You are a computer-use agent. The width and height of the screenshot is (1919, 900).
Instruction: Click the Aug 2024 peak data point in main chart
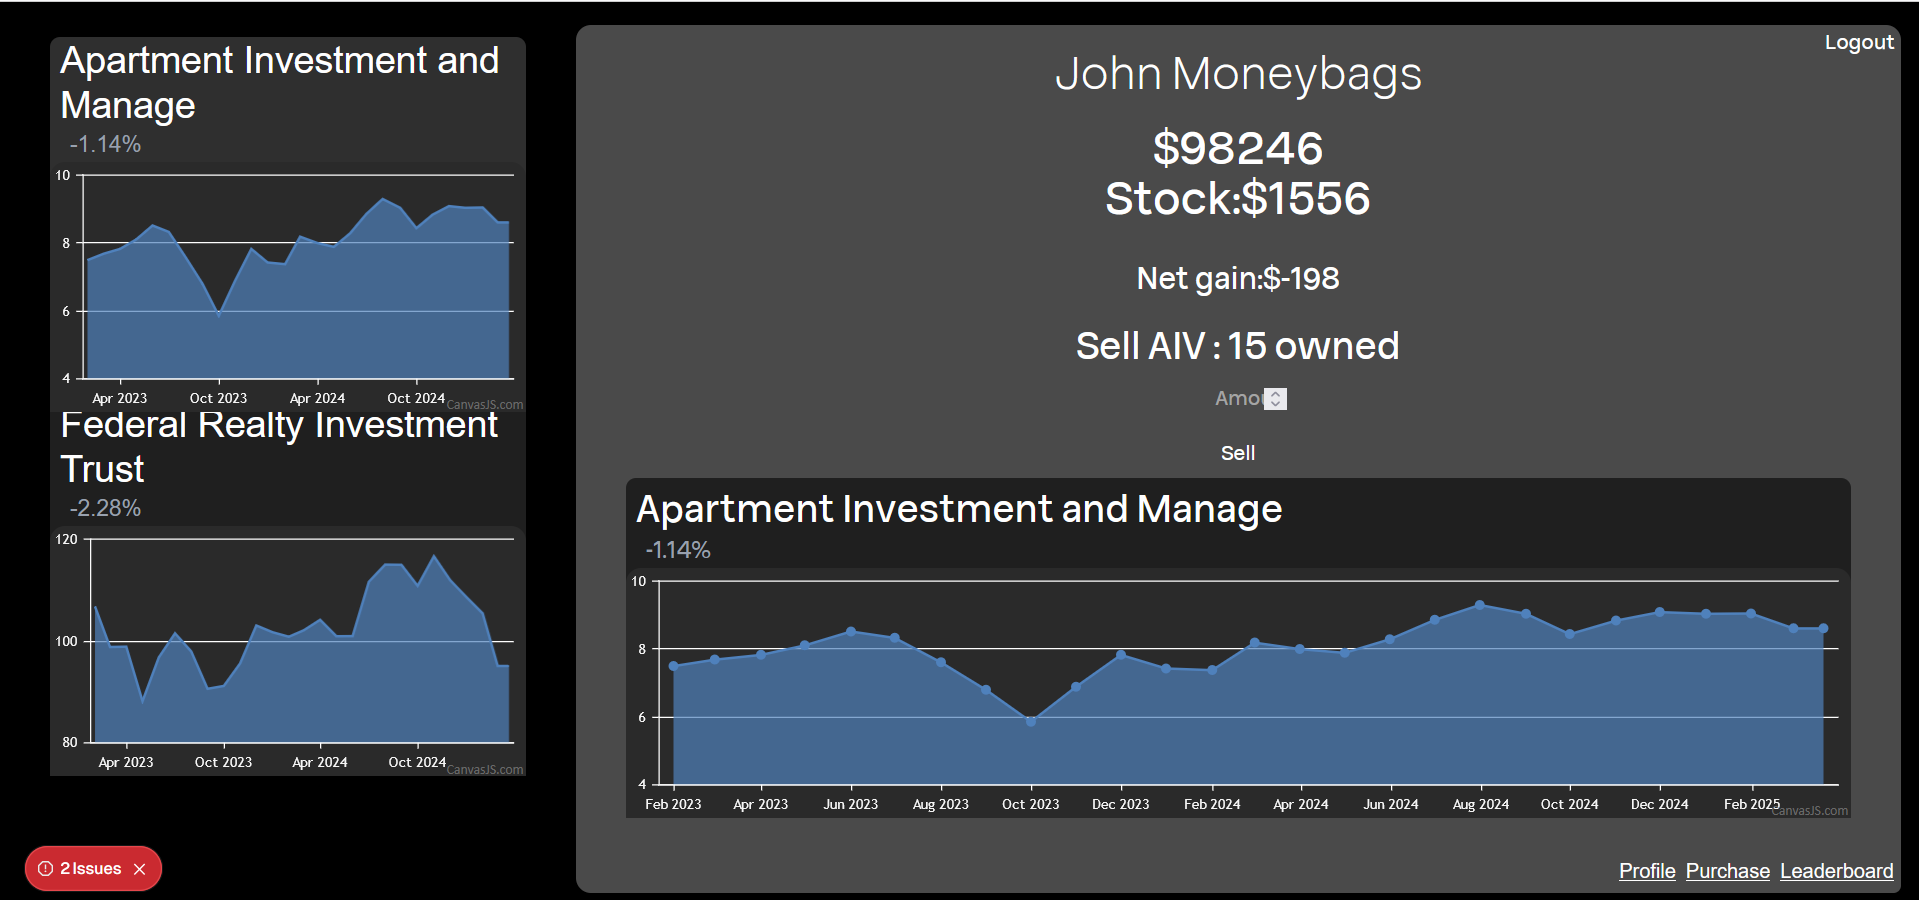1480,605
